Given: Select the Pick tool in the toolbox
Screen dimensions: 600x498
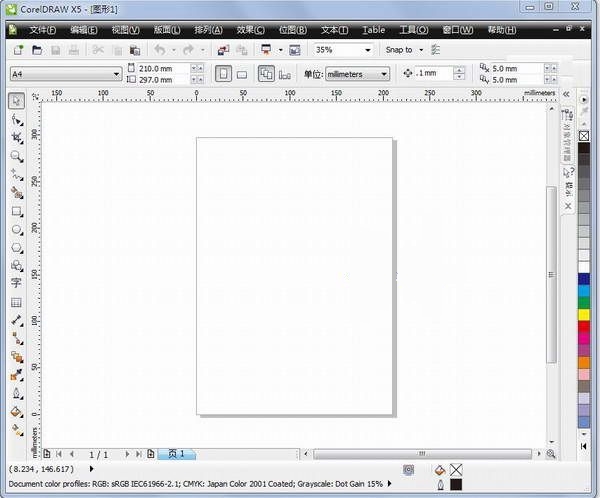Looking at the screenshot, I should (x=16, y=101).
